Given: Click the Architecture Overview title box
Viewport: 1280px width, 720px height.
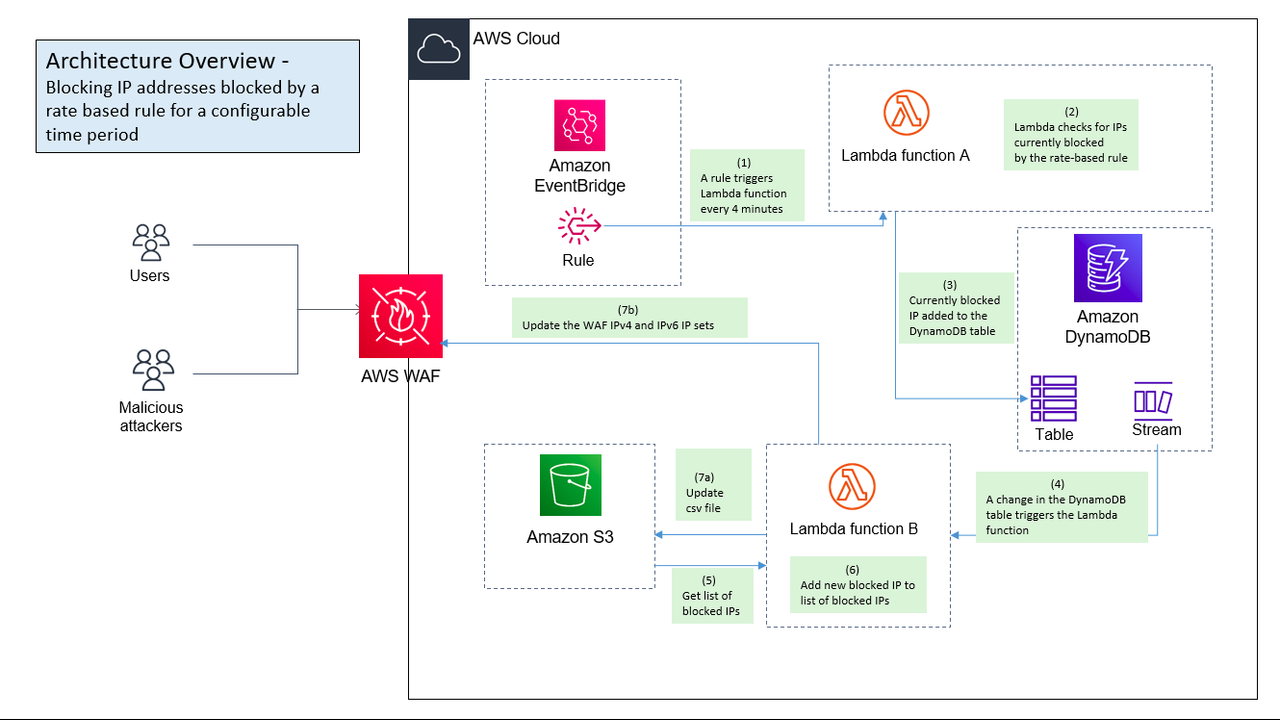Looking at the screenshot, I should (x=198, y=96).
